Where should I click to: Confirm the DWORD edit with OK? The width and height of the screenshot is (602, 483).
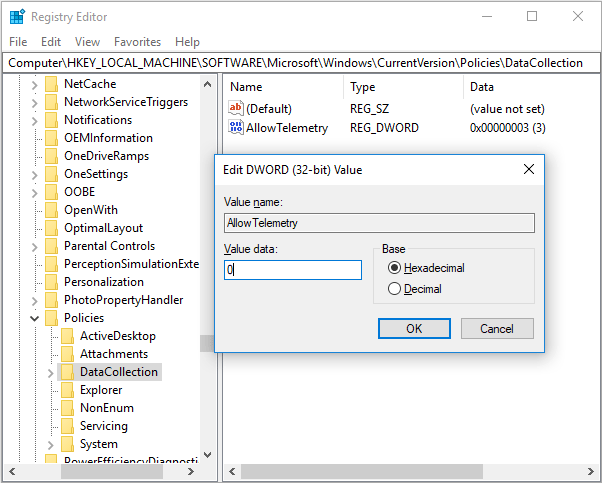(414, 329)
